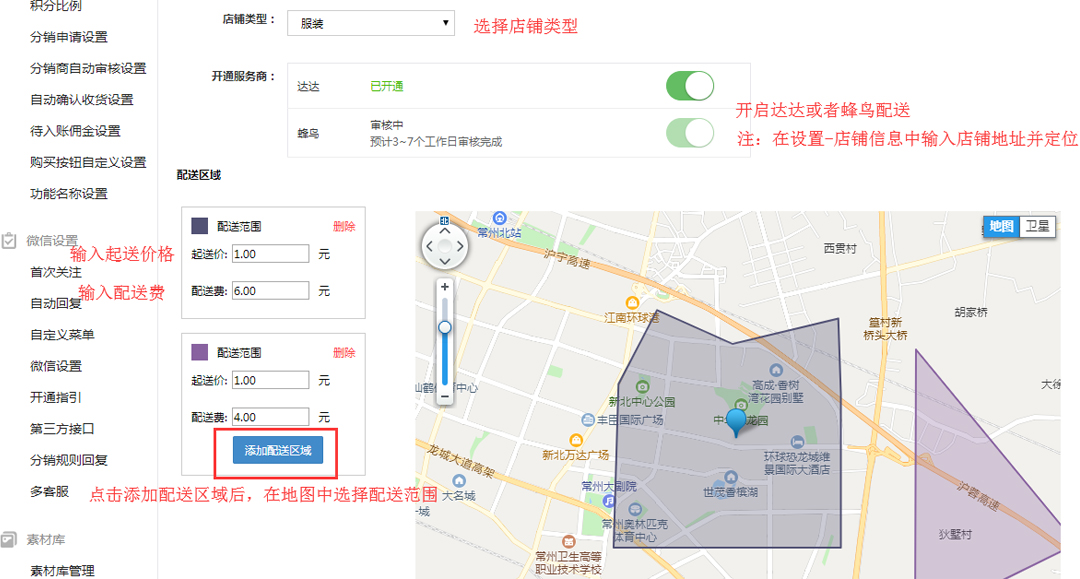This screenshot has width=1080, height=579.
Task: Pan the map up with the top arrow
Action: (x=445, y=229)
